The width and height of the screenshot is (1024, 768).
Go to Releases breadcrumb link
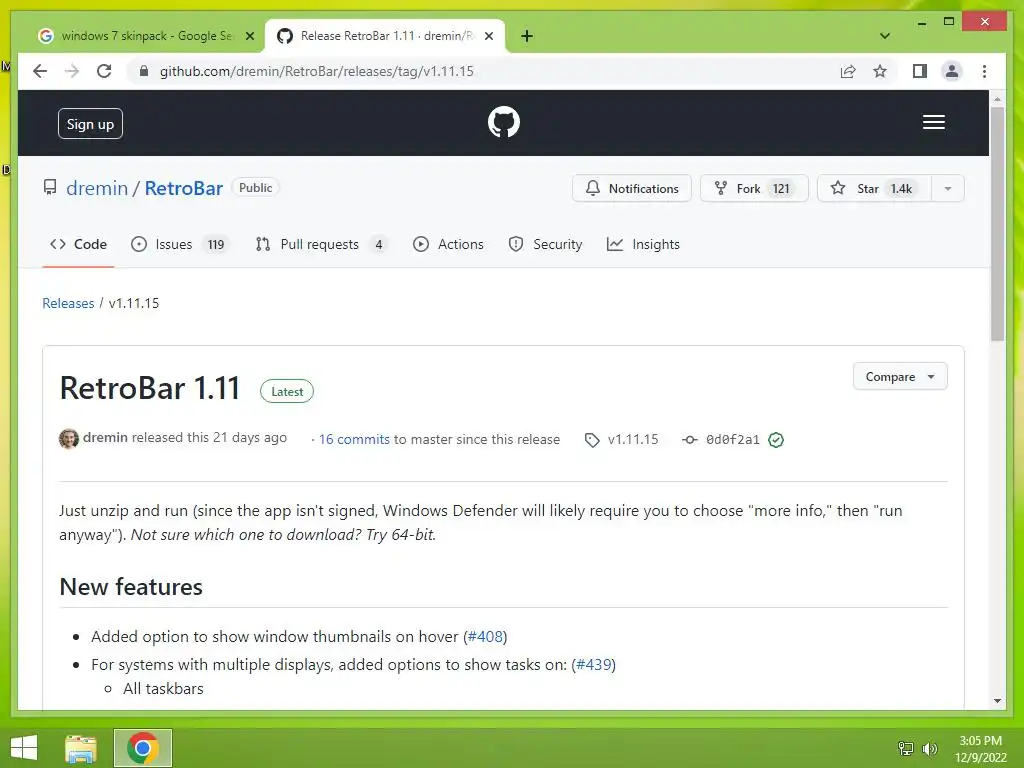[68, 303]
